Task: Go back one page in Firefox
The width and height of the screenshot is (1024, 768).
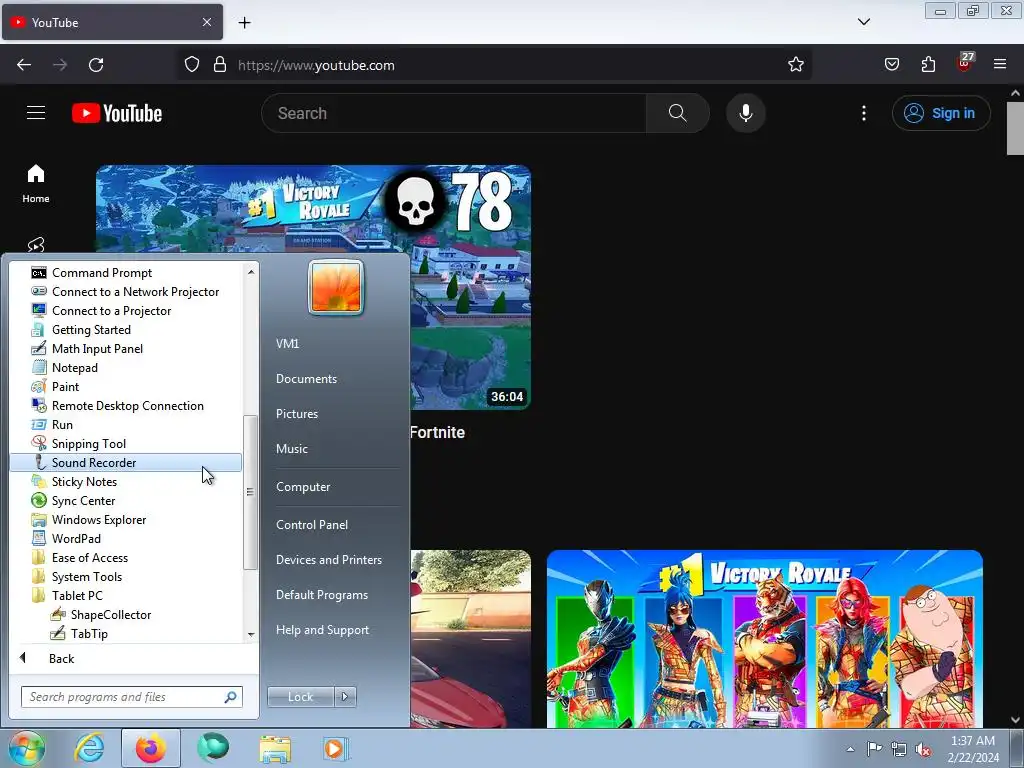Action: pyautogui.click(x=24, y=65)
